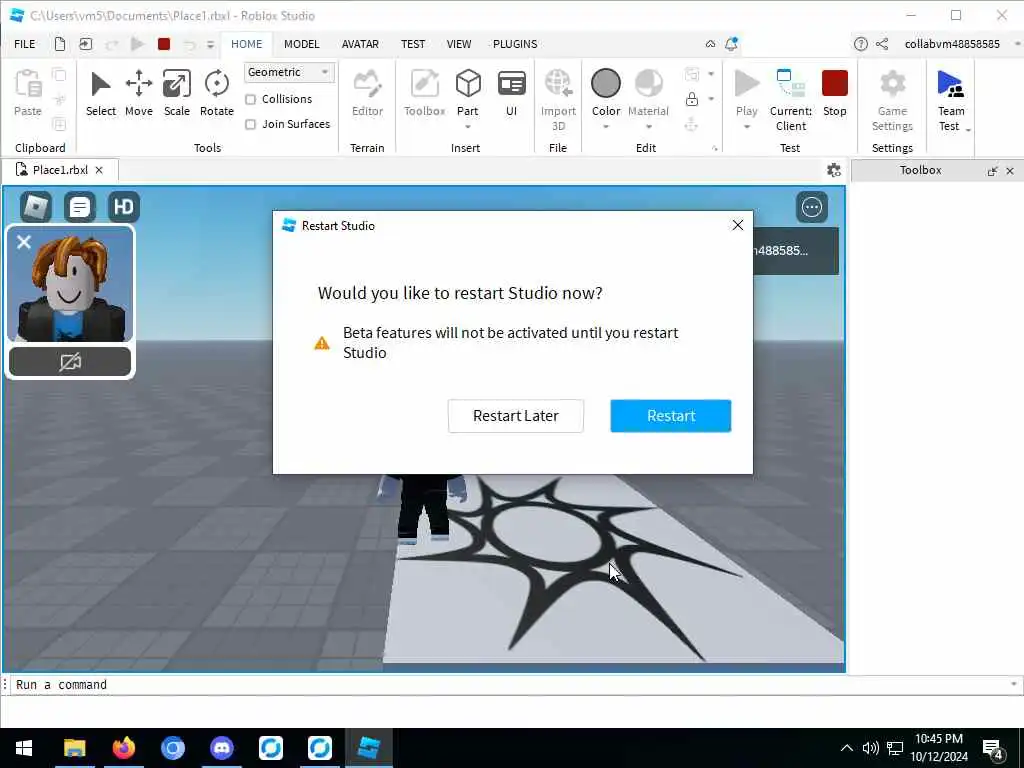Expand the Color dropdown arrow
The height and width of the screenshot is (768, 1024).
[605, 127]
